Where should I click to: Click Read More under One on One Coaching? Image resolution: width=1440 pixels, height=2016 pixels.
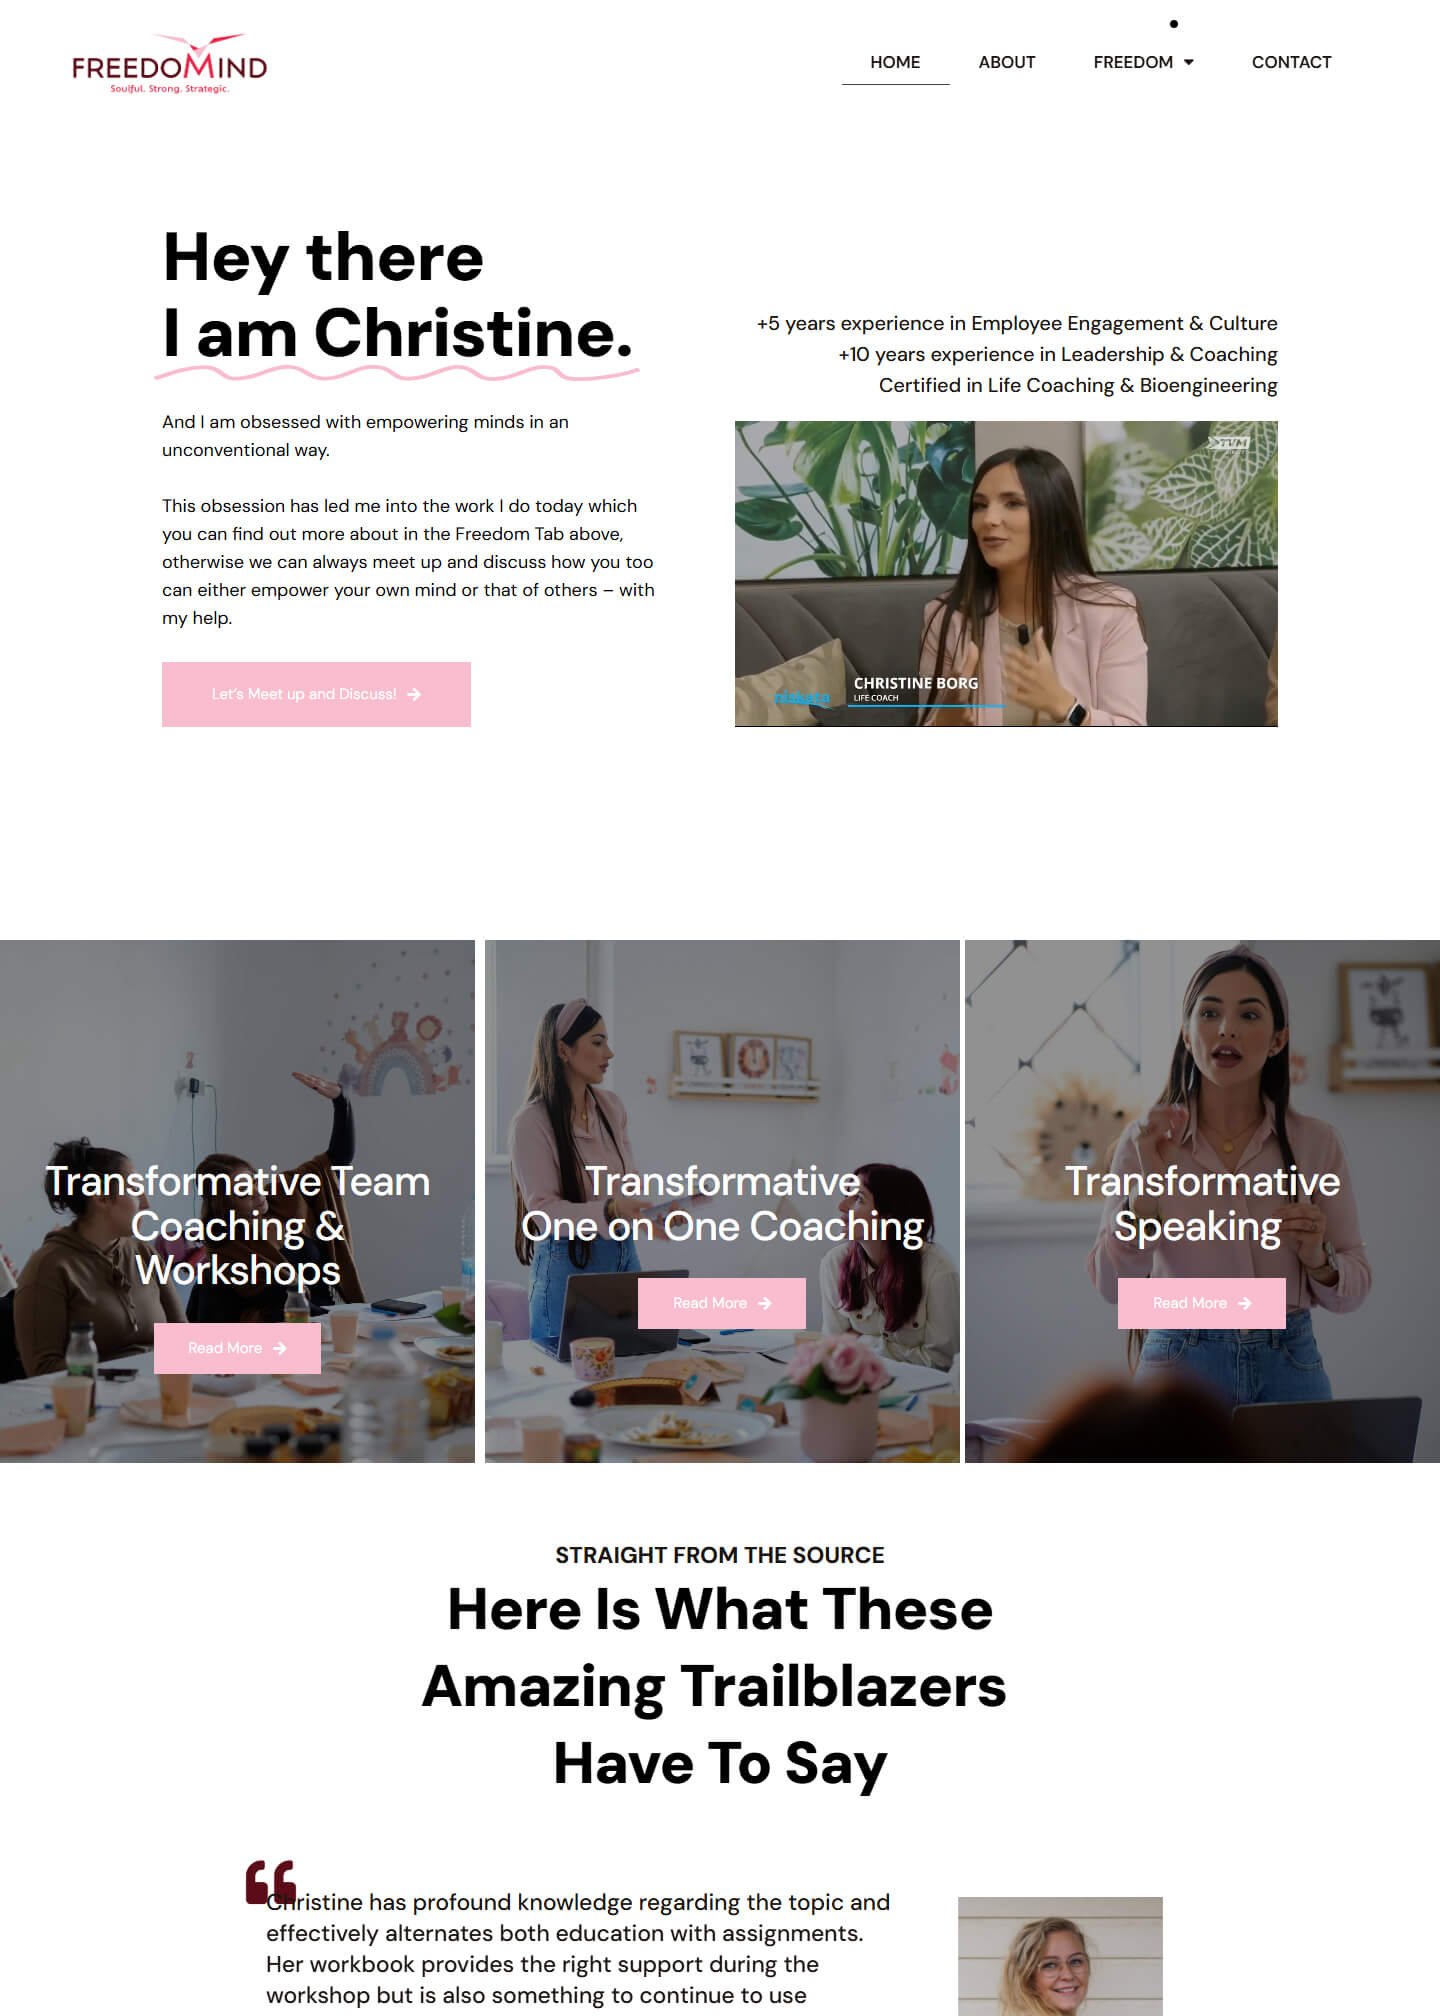[x=721, y=1303]
